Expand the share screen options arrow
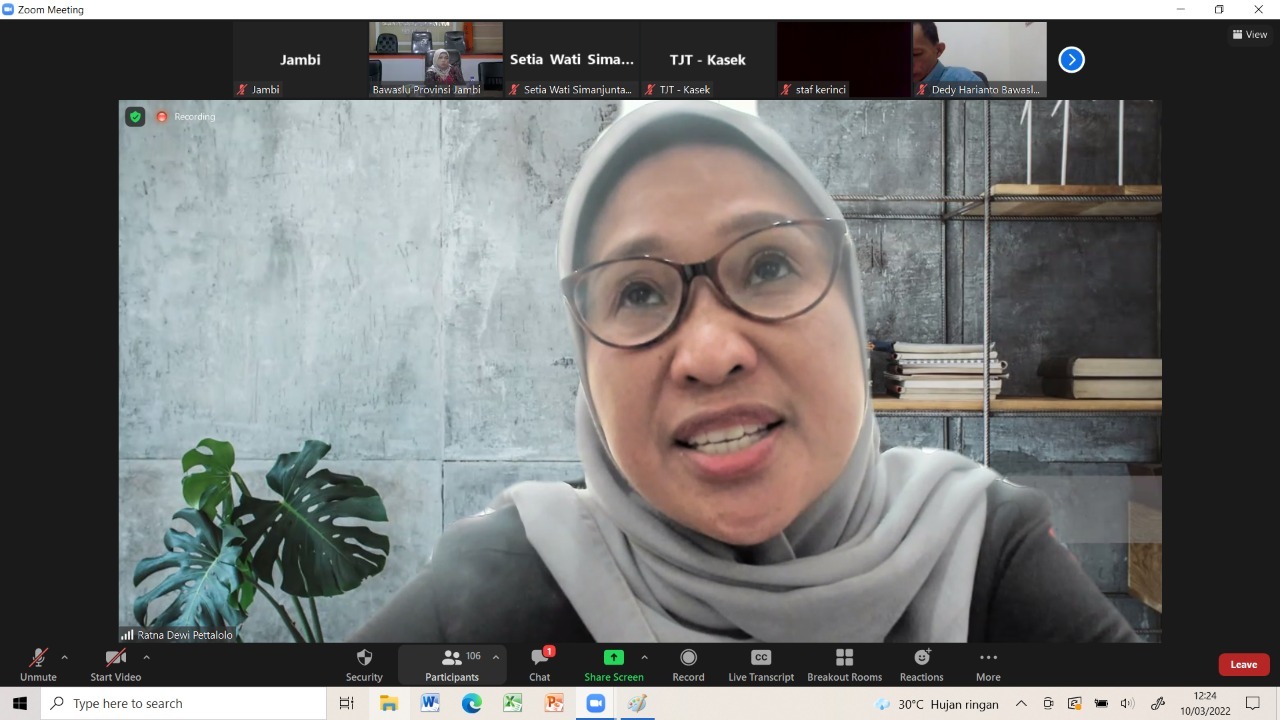Screen dimensions: 1280x720 click(x=644, y=657)
